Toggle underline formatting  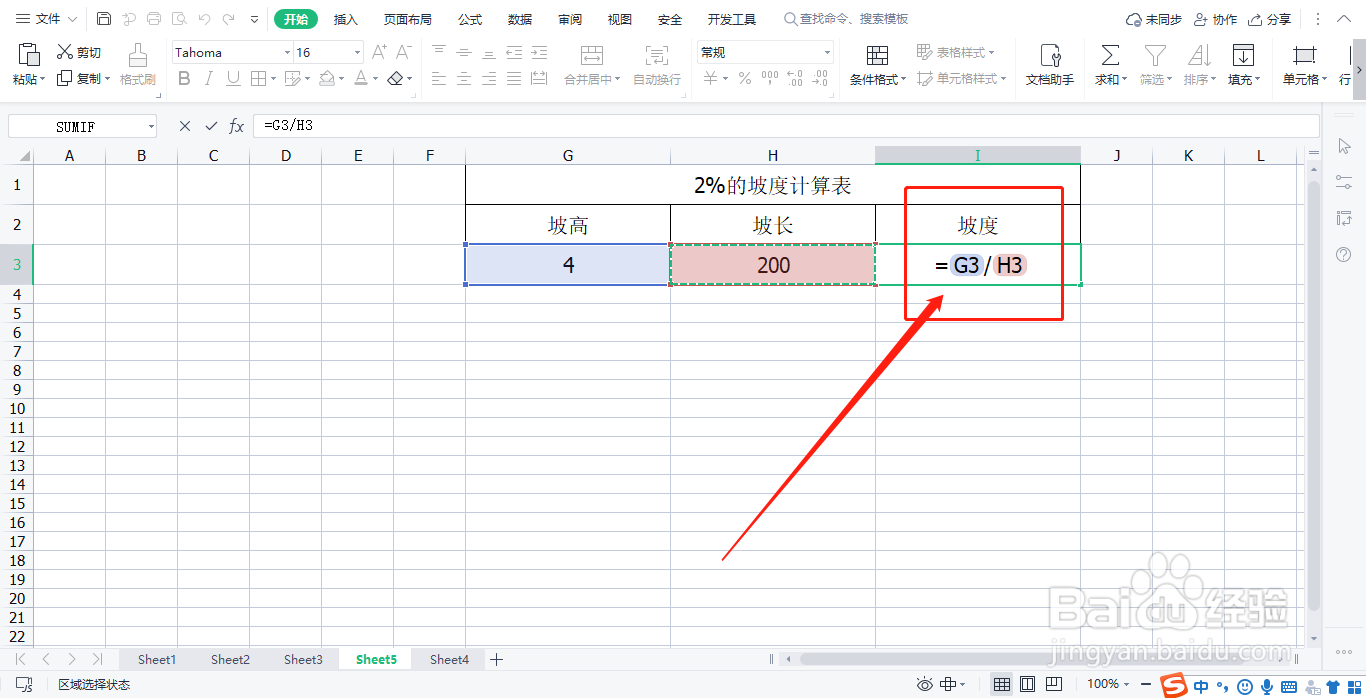click(231, 78)
